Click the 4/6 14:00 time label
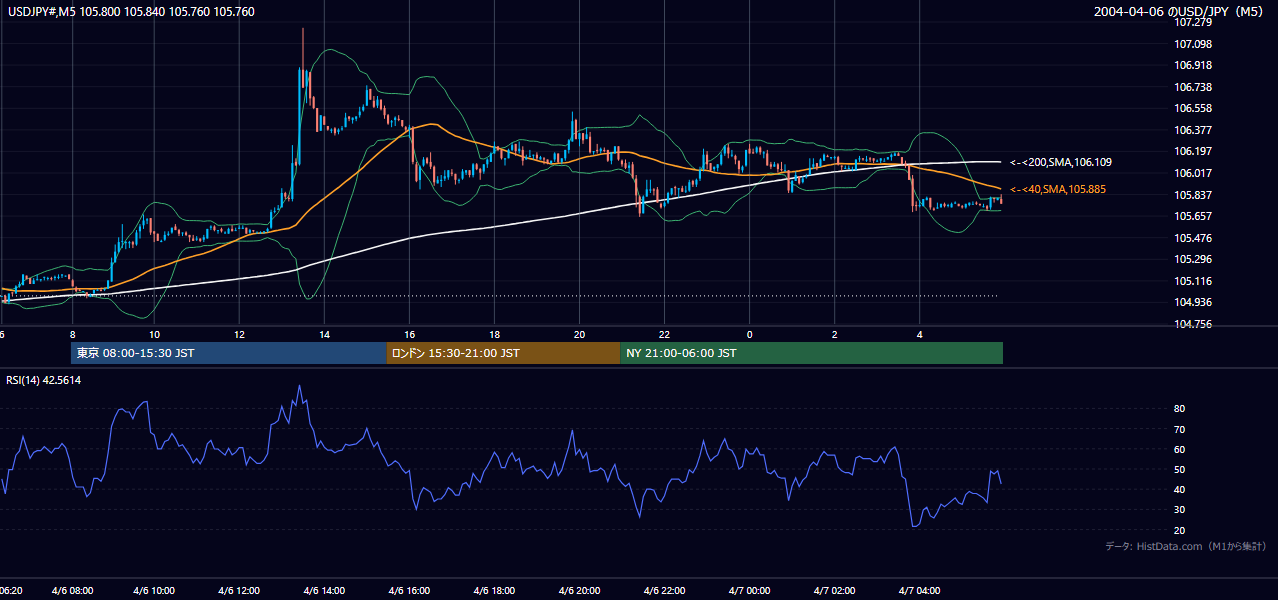The height and width of the screenshot is (600, 1278). click(x=324, y=591)
